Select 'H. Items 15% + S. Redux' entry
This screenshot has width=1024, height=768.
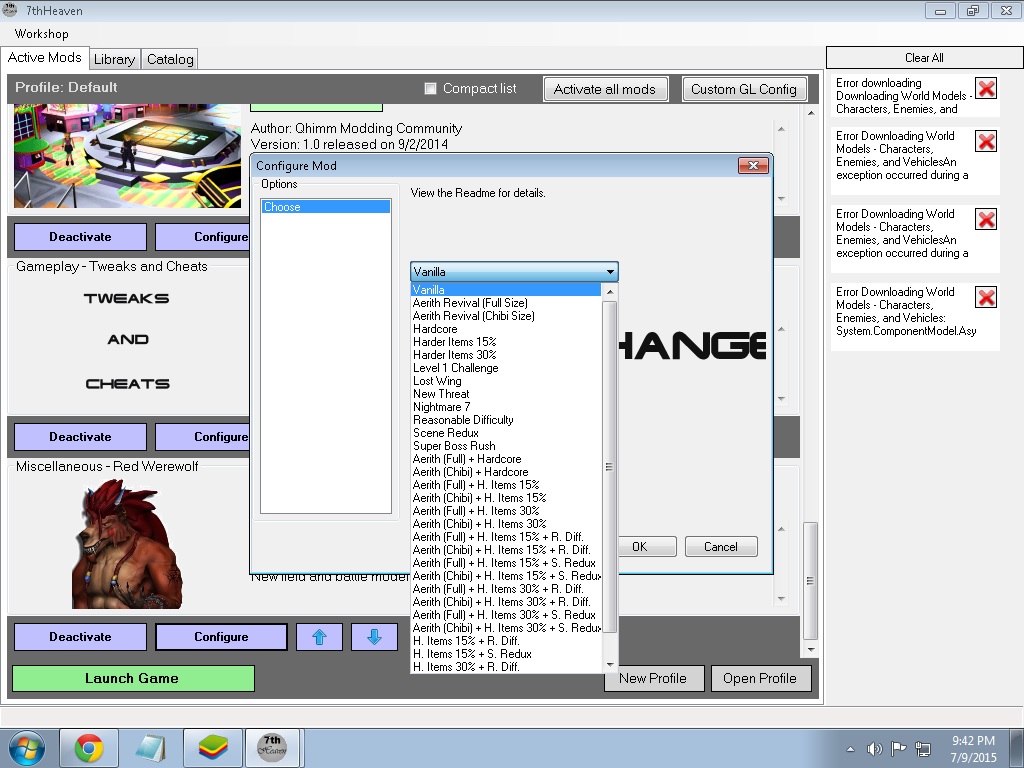coord(506,654)
